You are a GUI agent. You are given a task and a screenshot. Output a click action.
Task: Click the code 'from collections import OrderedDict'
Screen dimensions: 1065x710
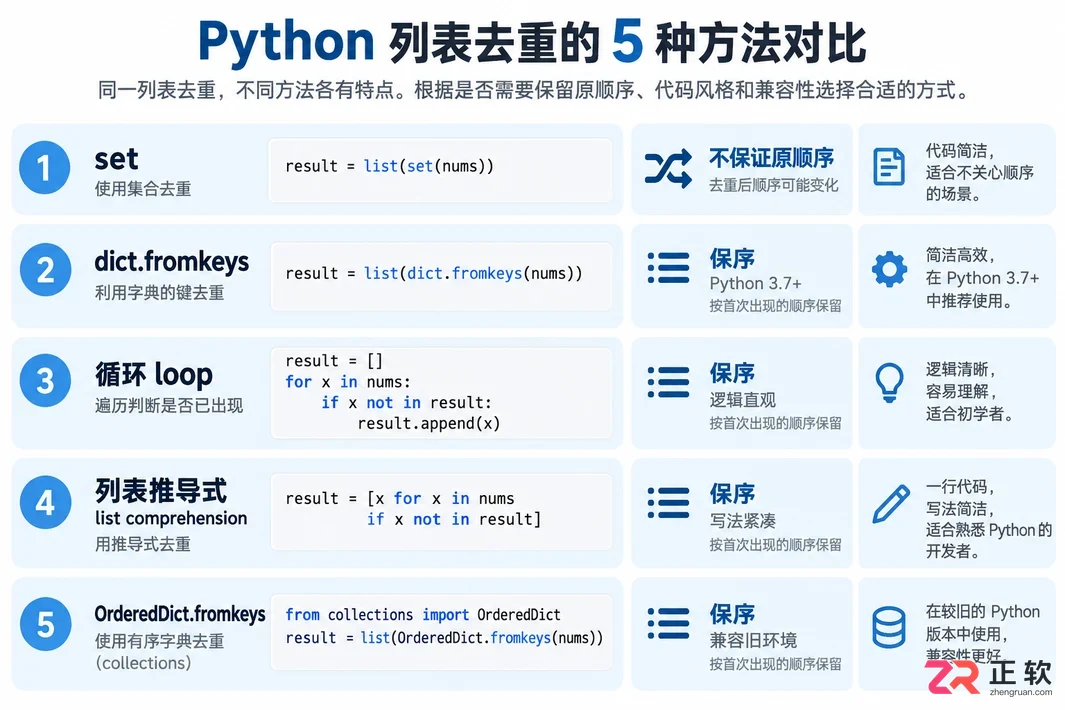(x=422, y=614)
